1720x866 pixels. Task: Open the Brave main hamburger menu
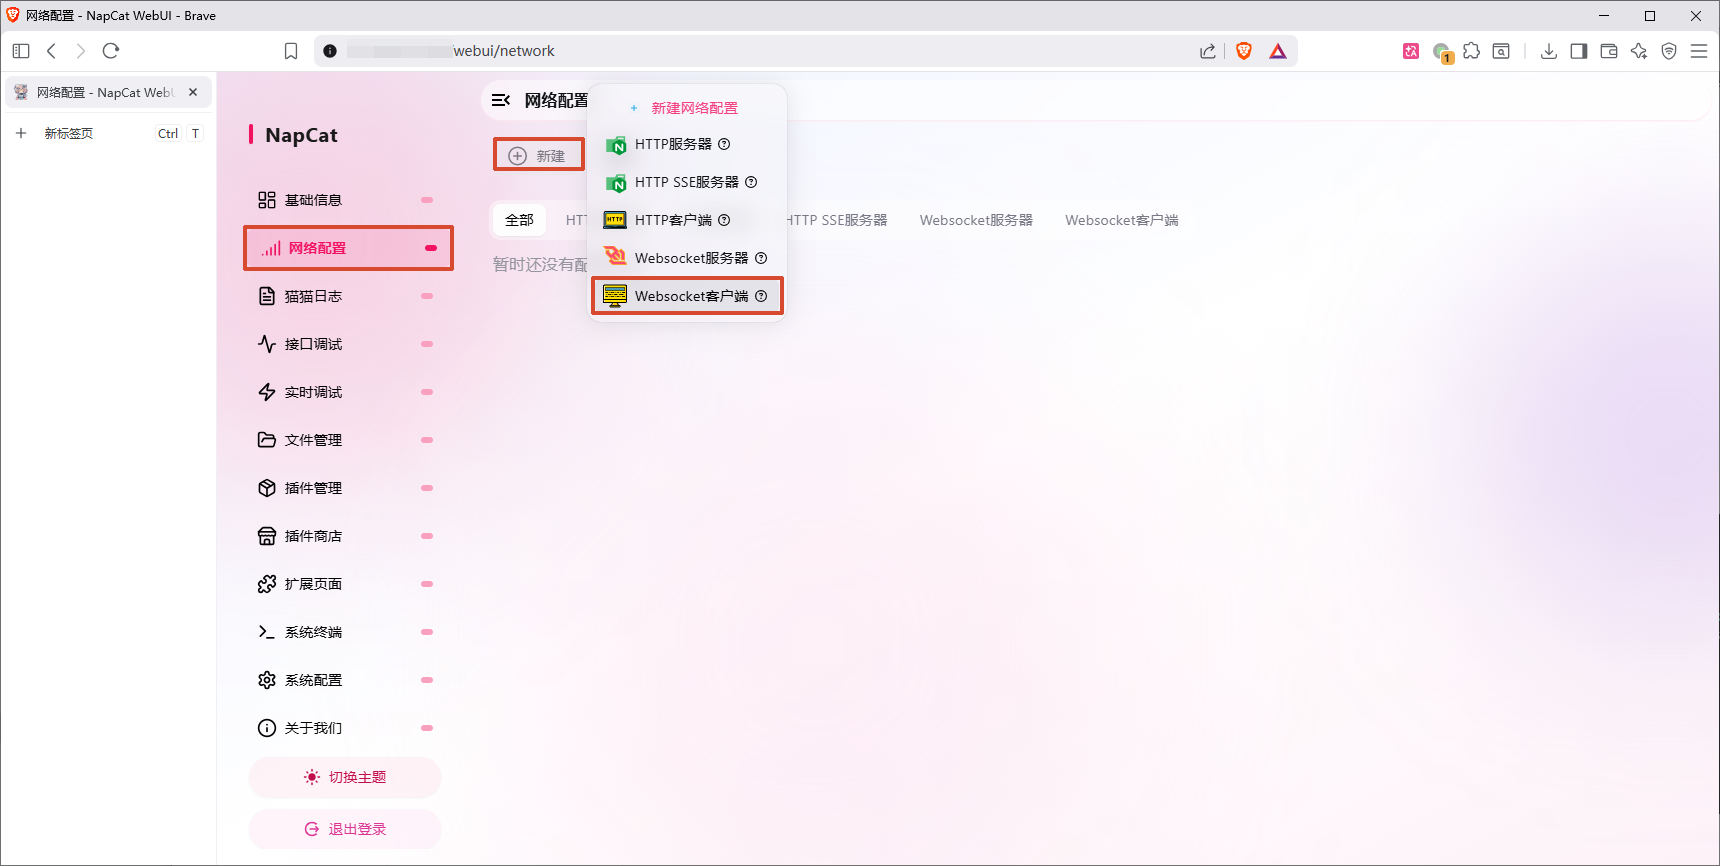click(1699, 51)
